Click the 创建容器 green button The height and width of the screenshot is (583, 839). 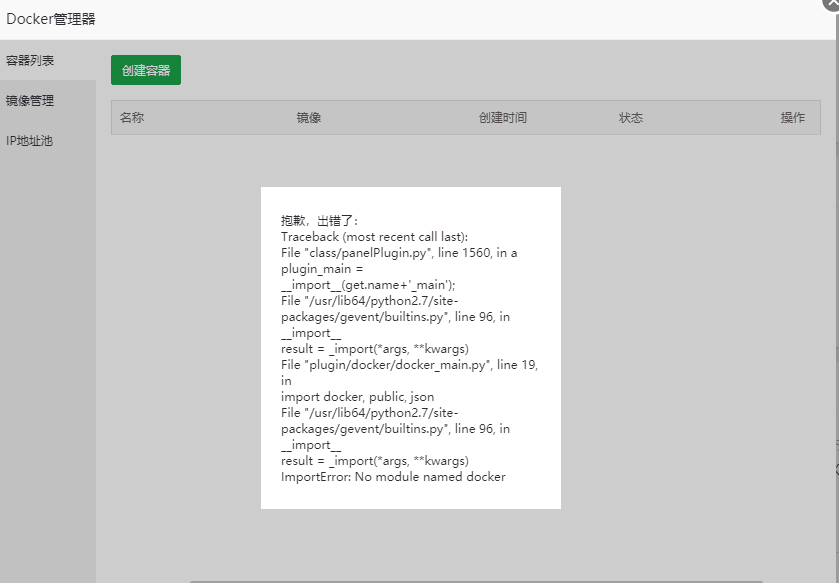146,70
